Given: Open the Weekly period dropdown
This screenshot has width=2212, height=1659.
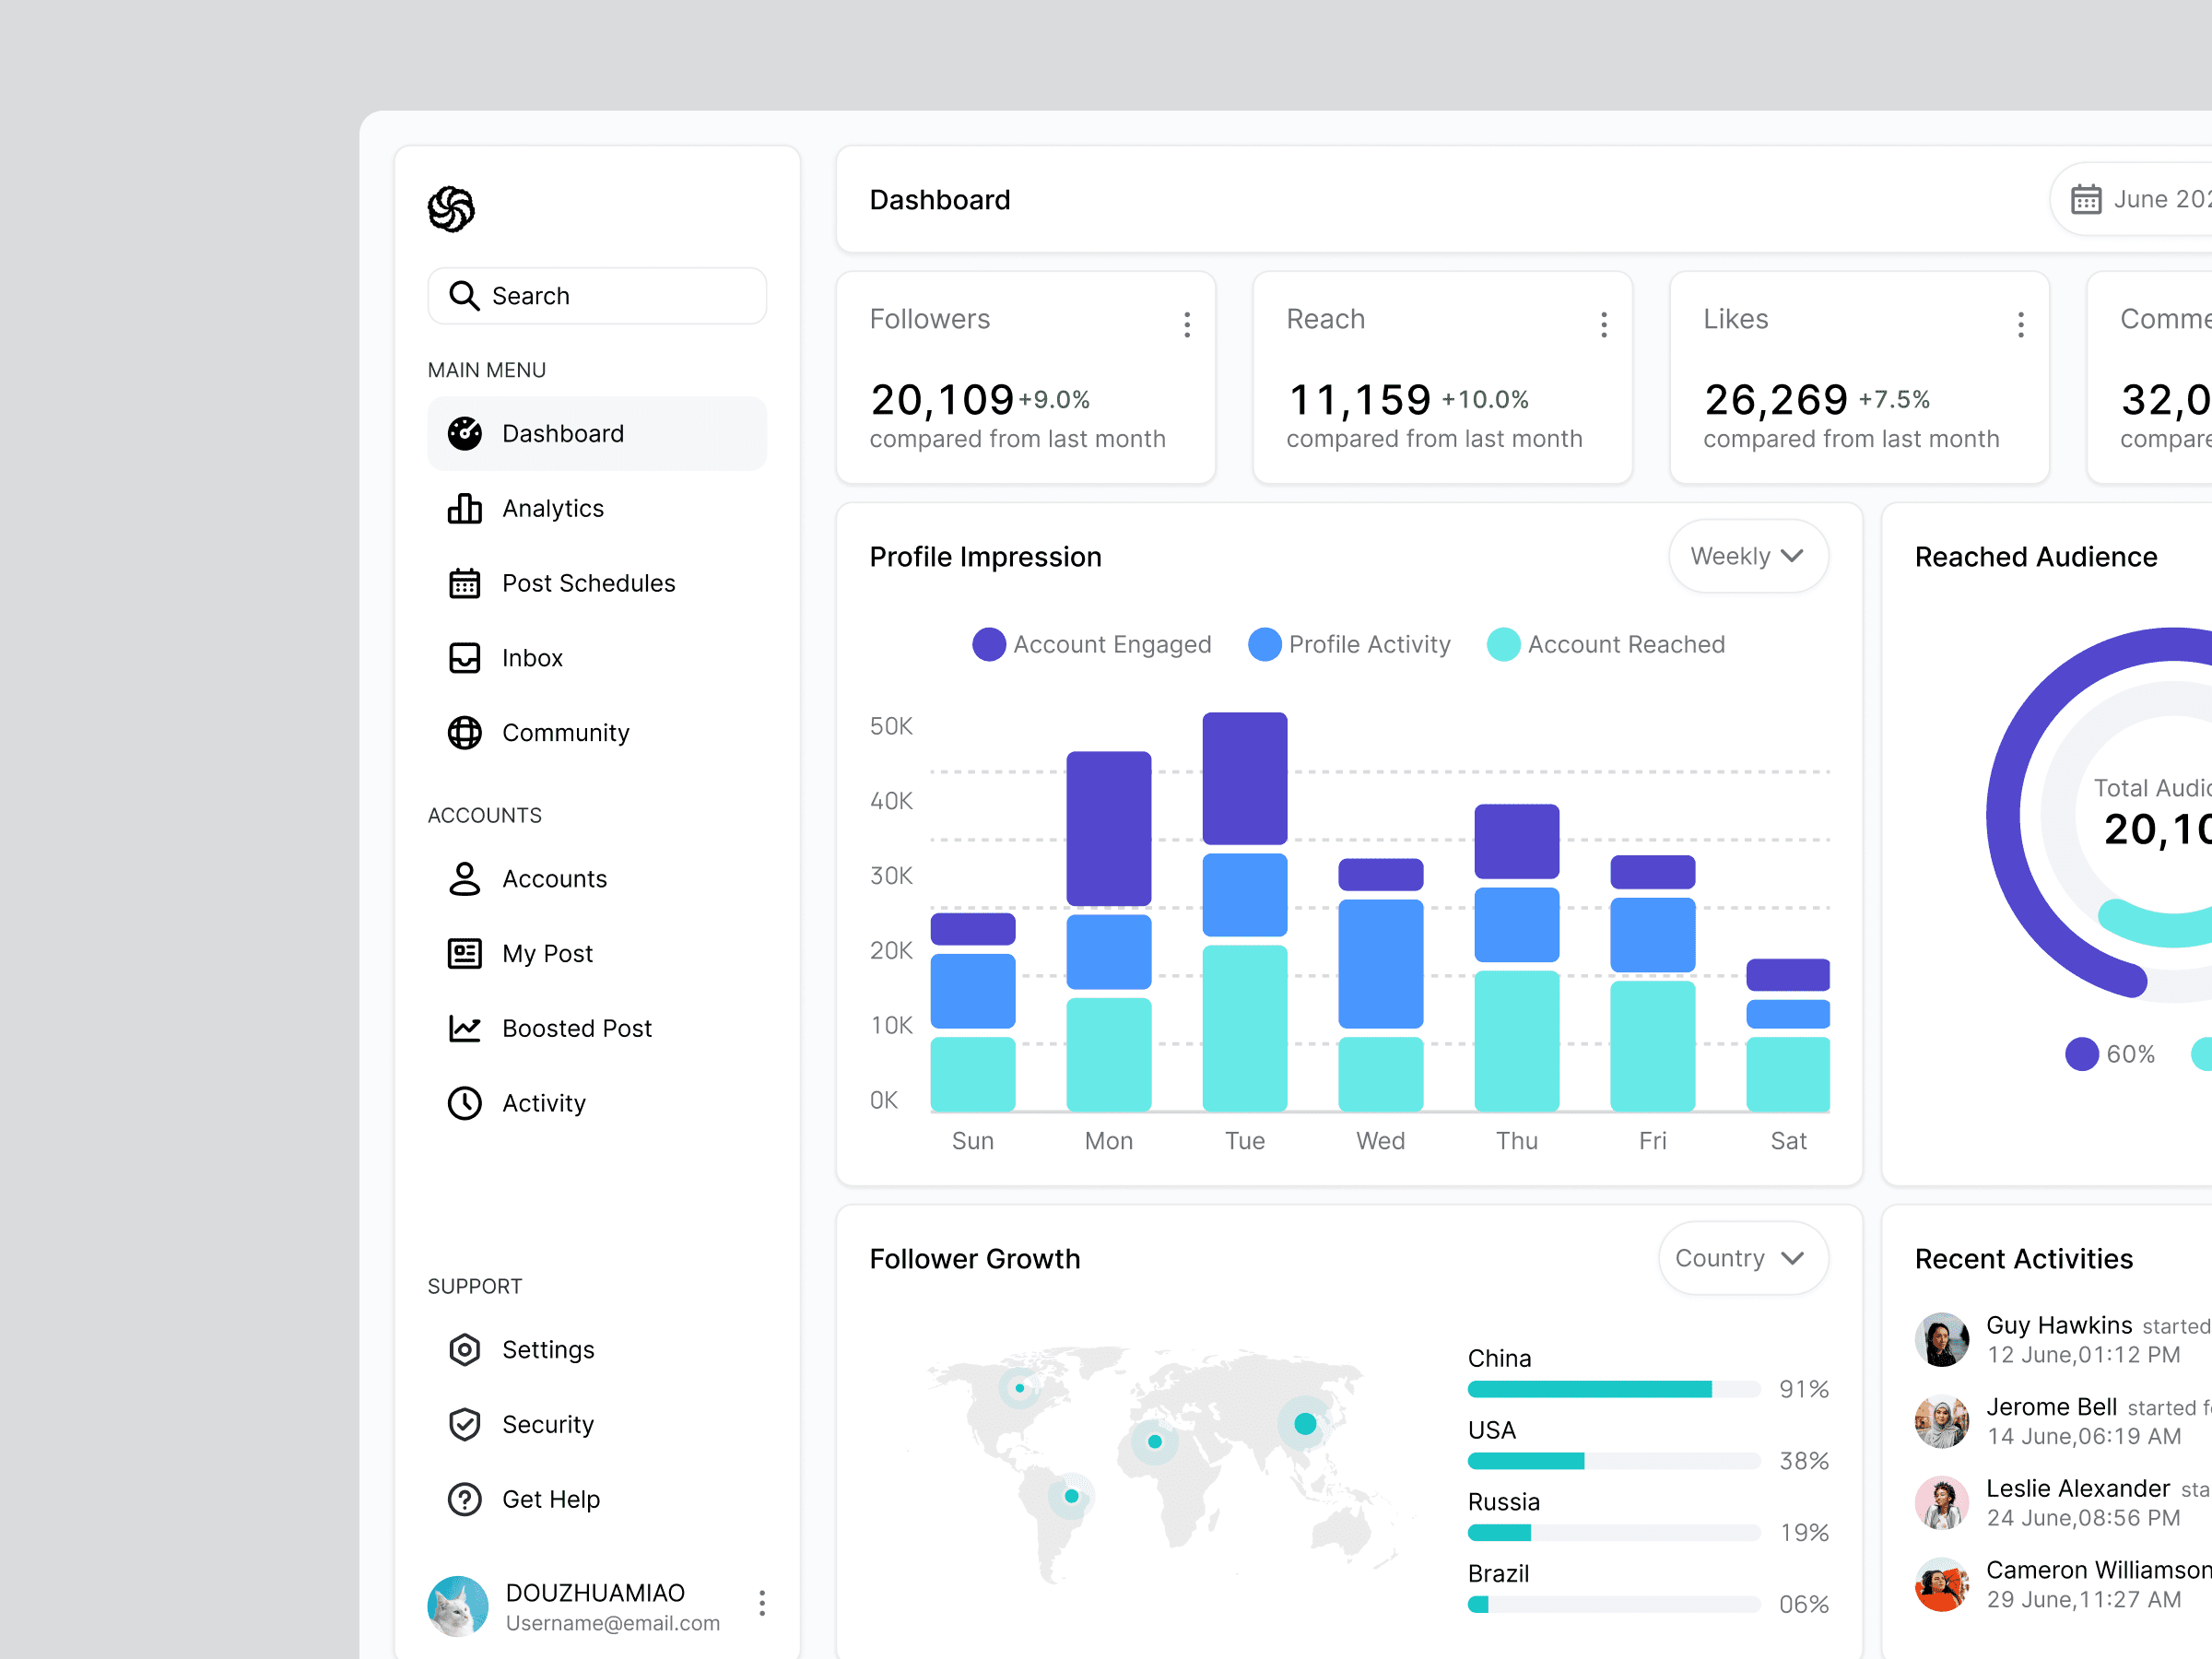Looking at the screenshot, I should pyautogui.click(x=1747, y=556).
